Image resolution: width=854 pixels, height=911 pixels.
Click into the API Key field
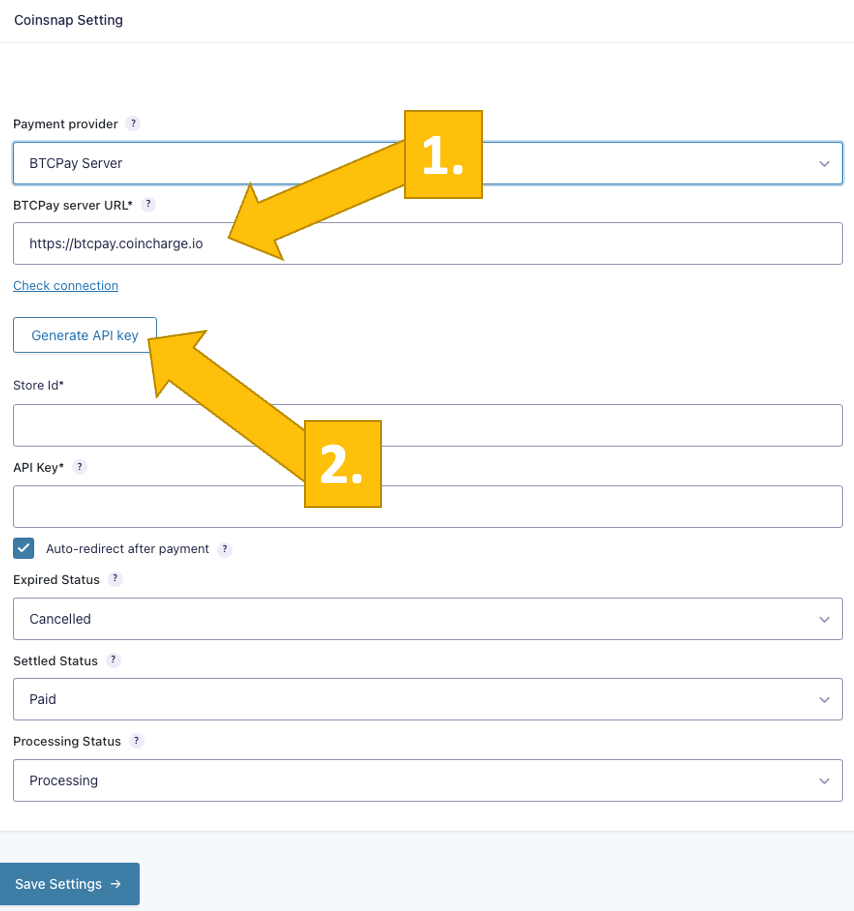[427, 506]
